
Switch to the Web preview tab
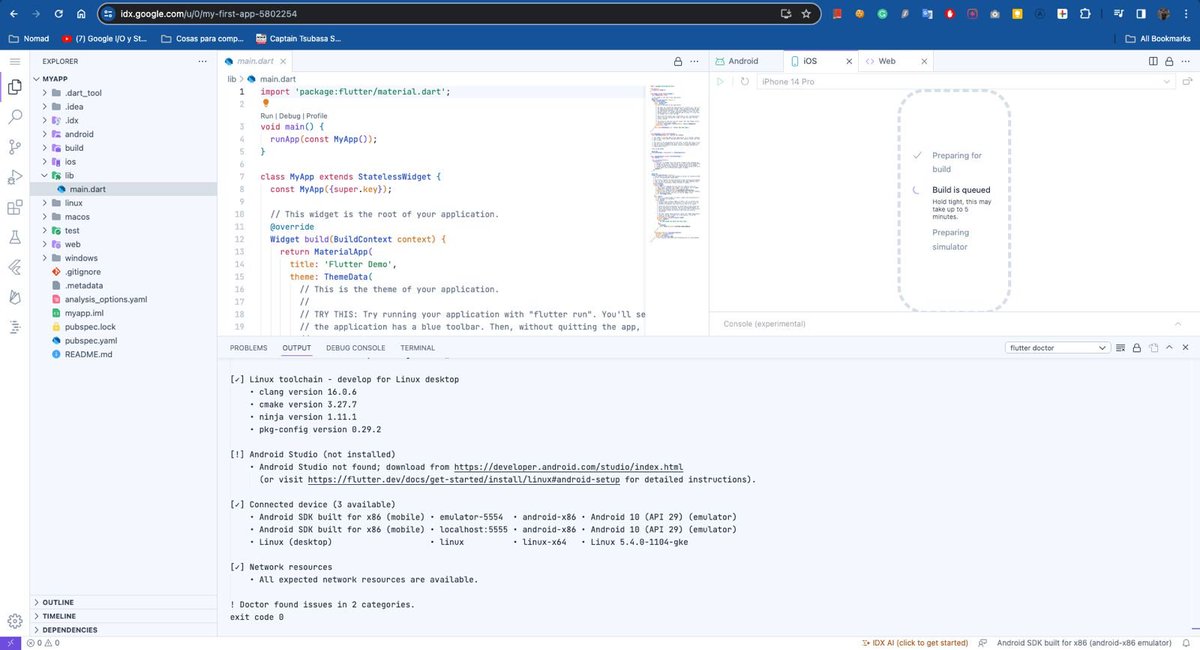(886, 61)
